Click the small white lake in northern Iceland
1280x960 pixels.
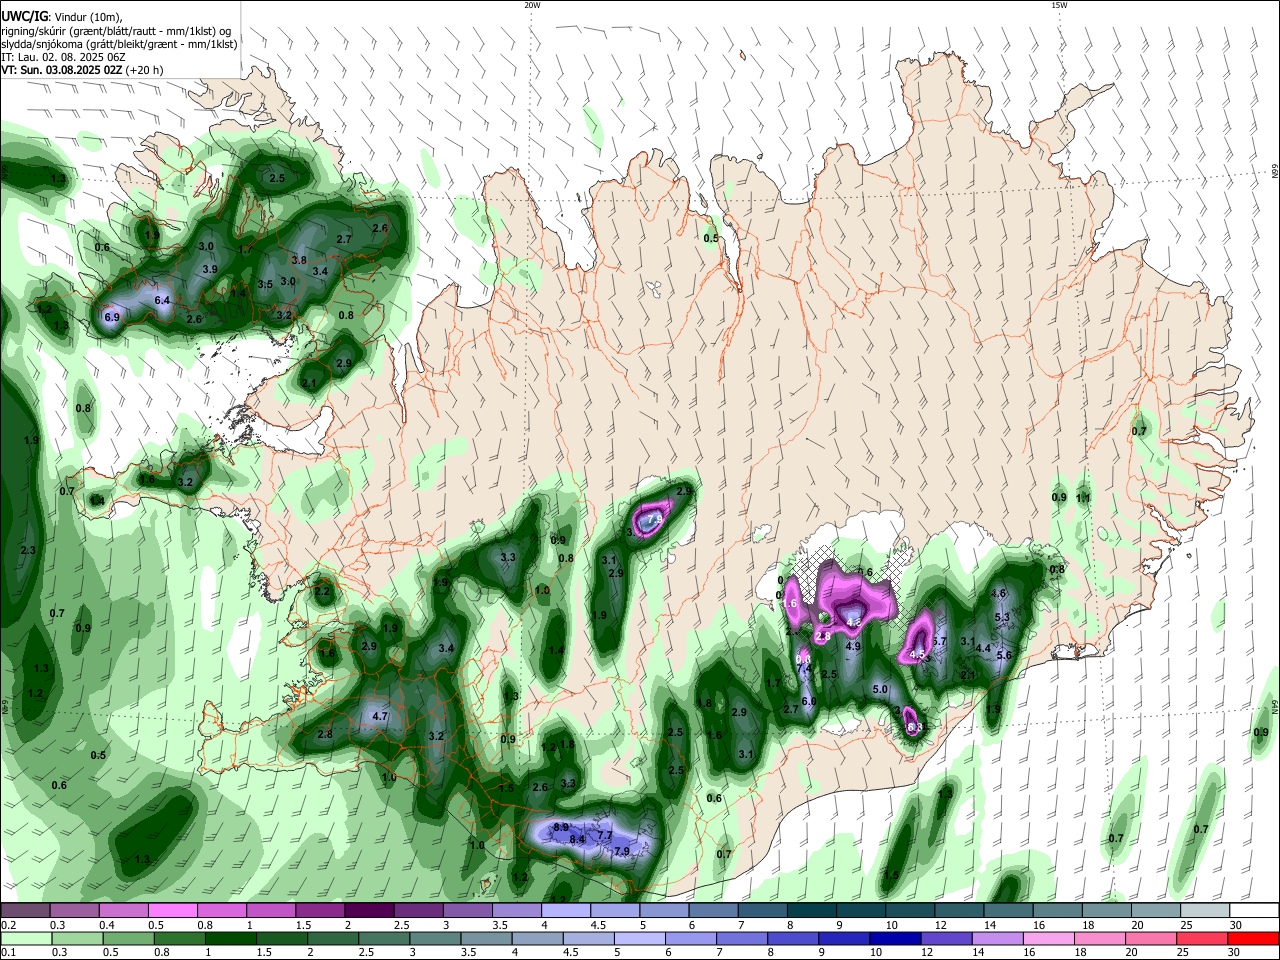(653, 289)
